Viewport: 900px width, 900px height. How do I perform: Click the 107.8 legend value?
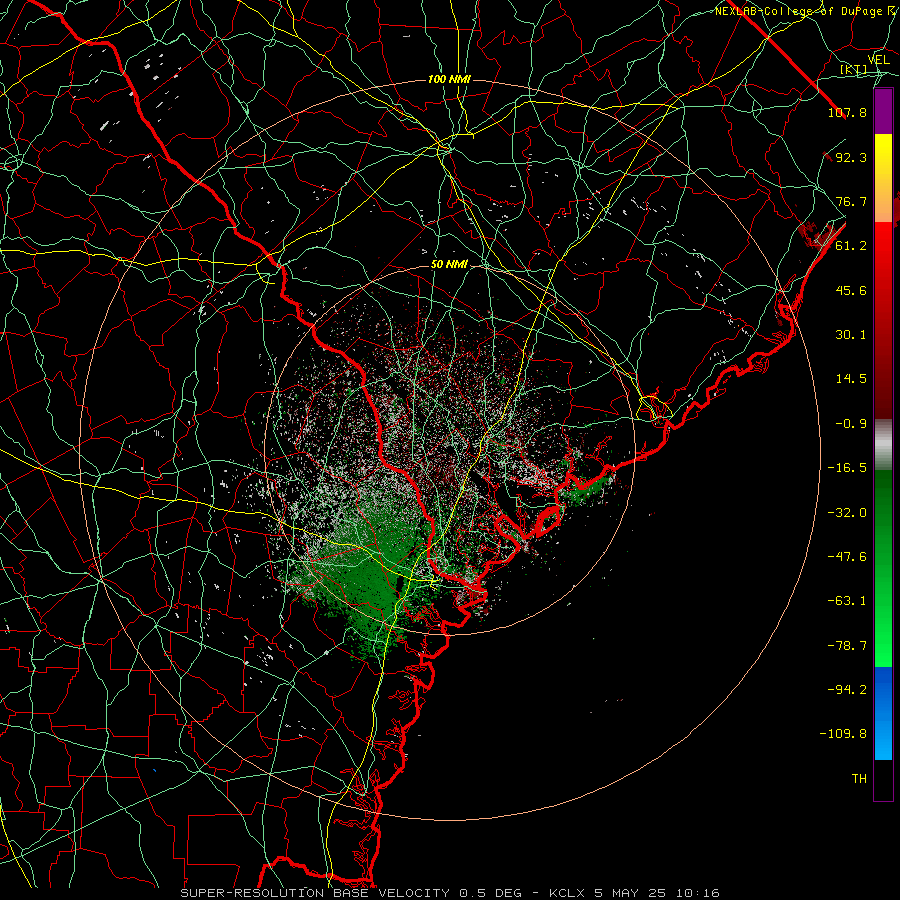pos(847,112)
